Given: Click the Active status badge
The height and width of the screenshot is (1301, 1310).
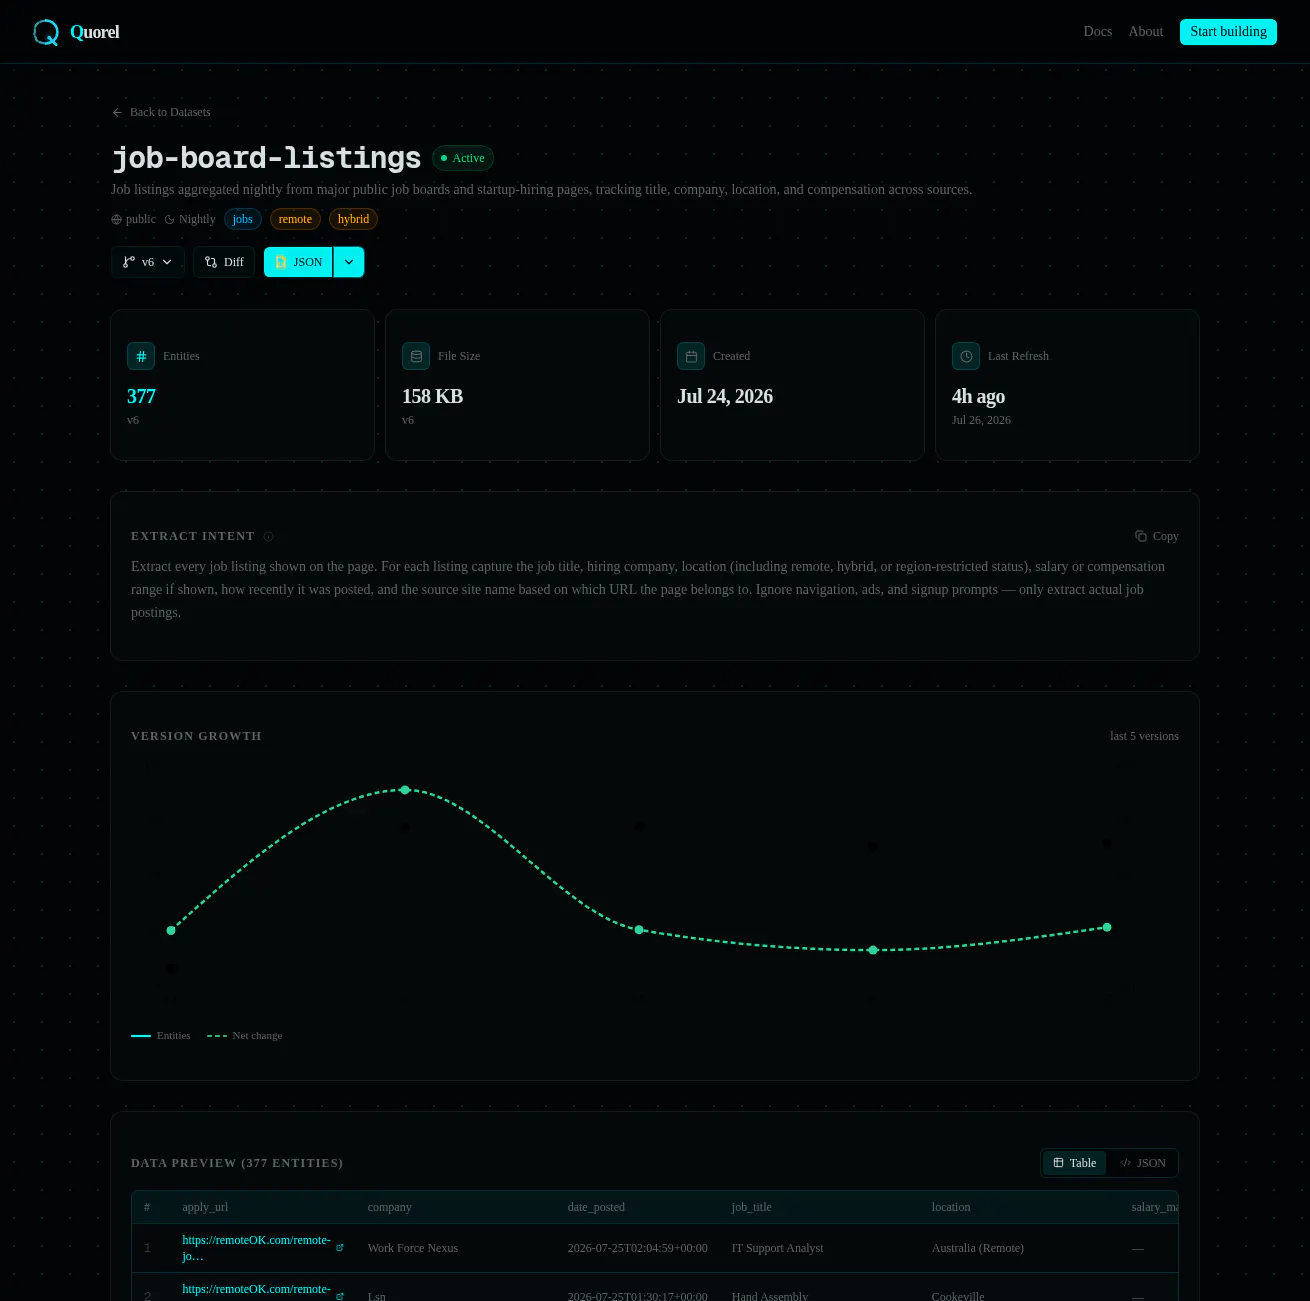Looking at the screenshot, I should 463,158.
